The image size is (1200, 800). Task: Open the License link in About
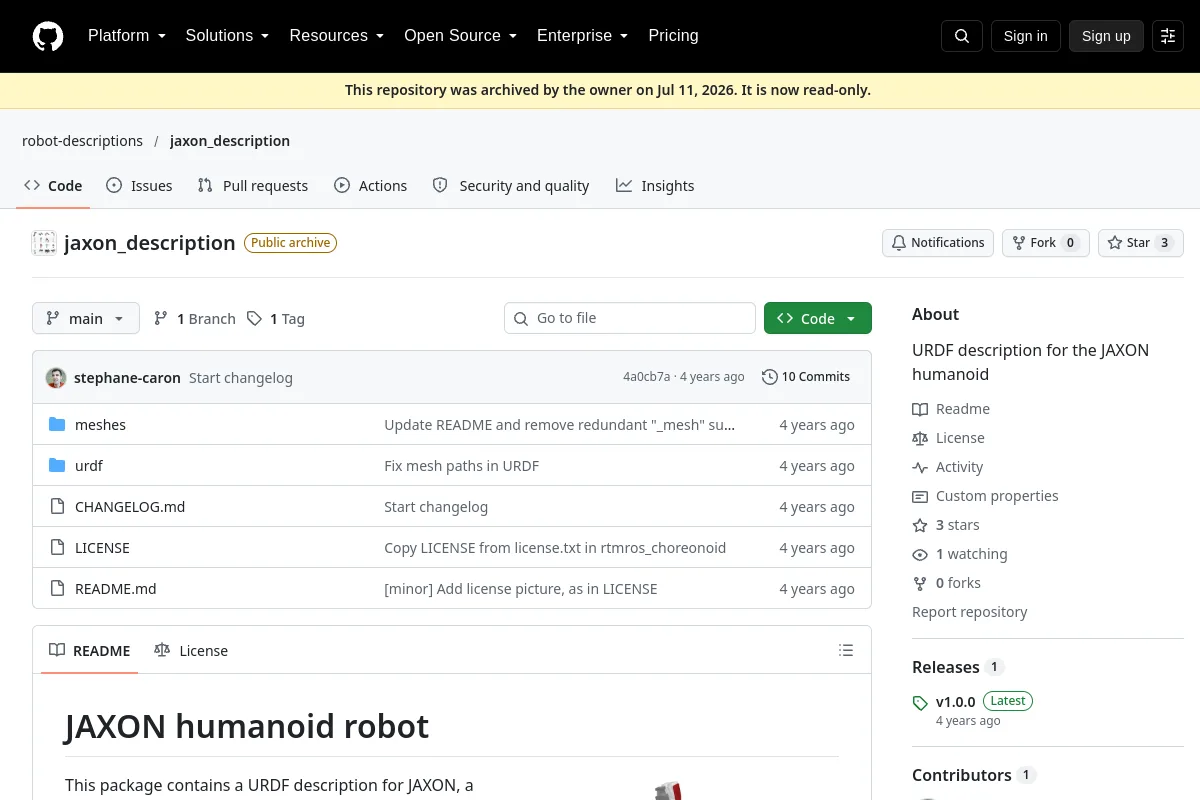(x=948, y=438)
